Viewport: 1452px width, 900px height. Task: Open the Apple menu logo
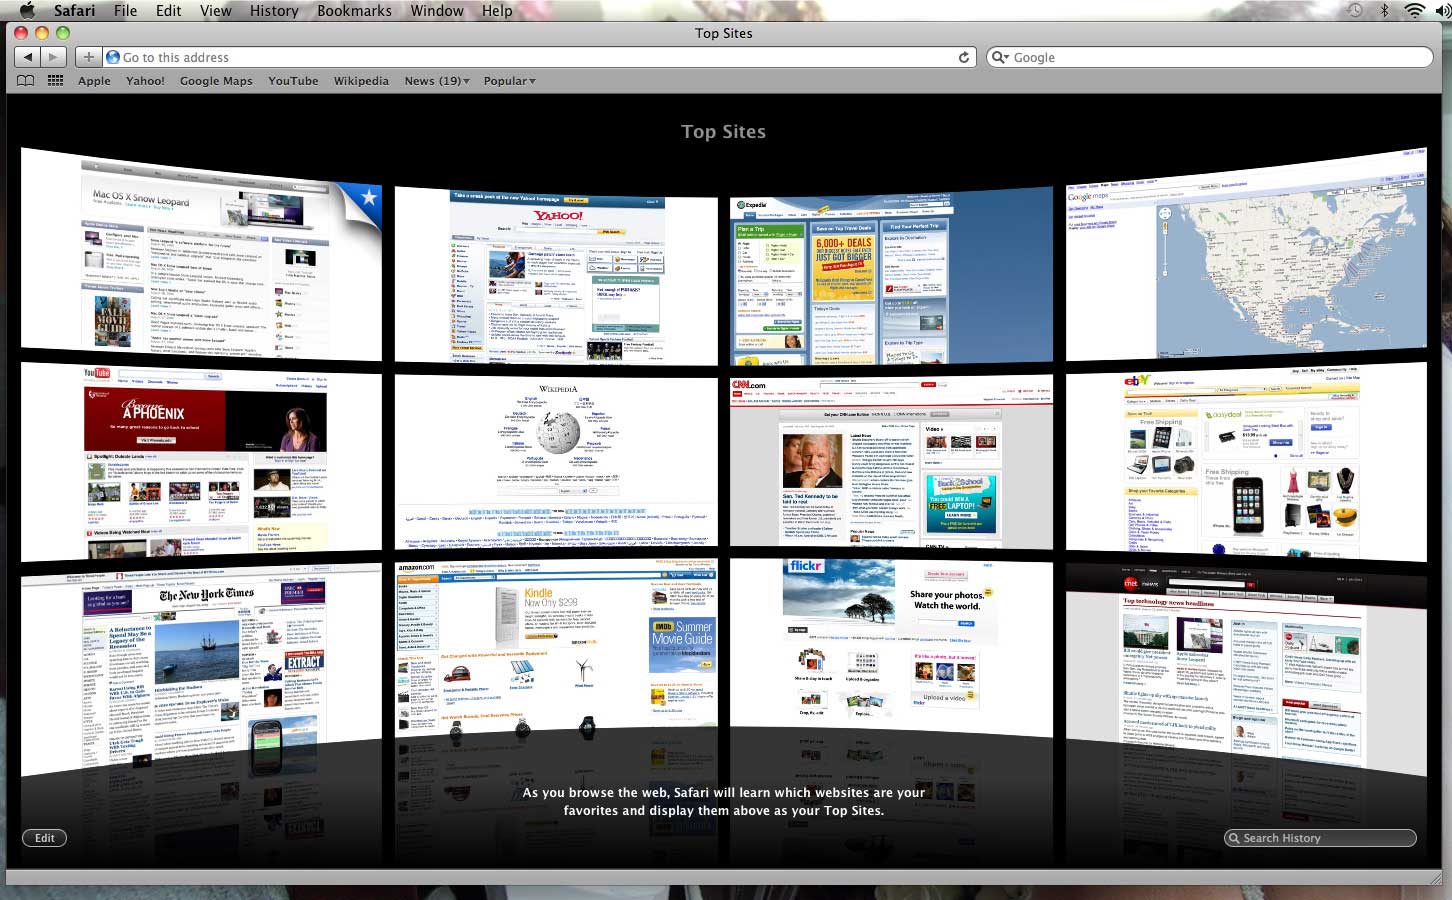click(27, 10)
